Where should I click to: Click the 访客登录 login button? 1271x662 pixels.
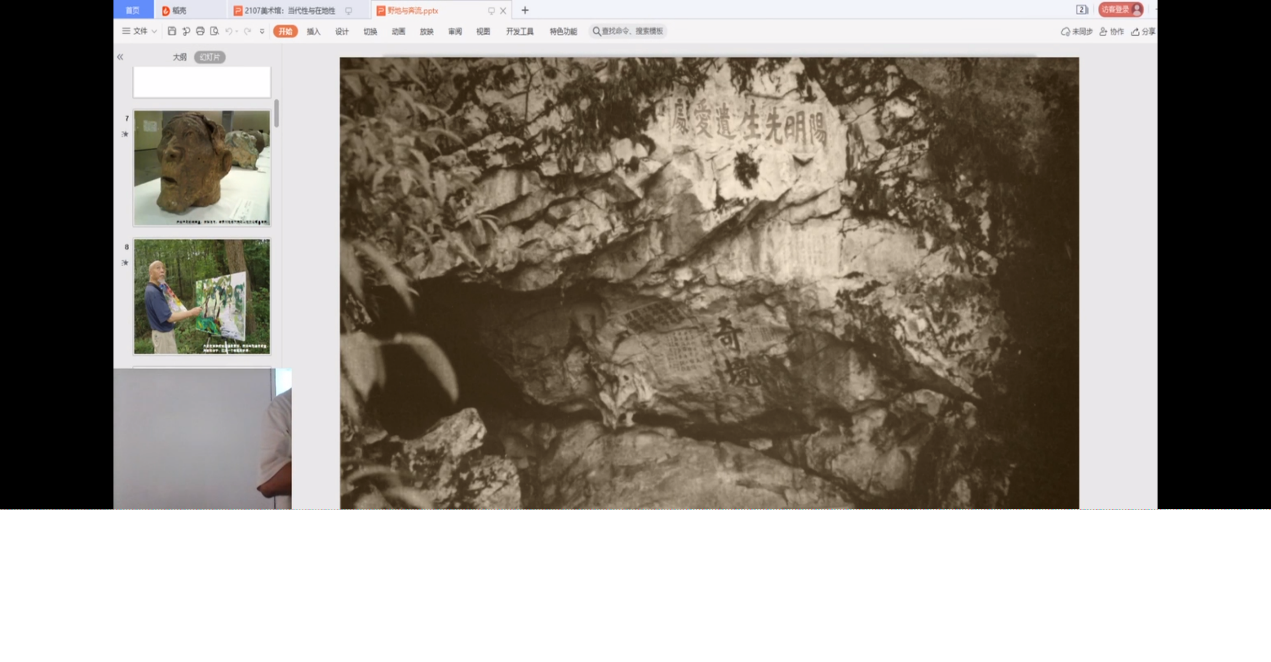(x=1120, y=10)
